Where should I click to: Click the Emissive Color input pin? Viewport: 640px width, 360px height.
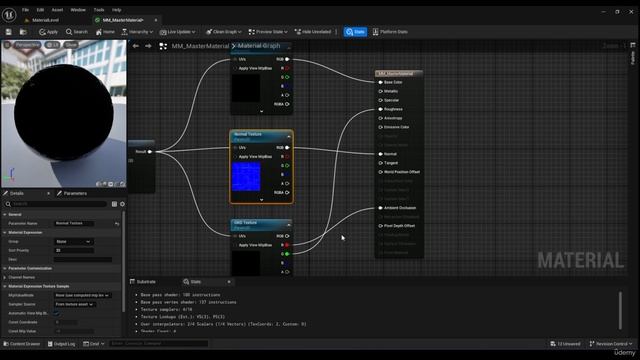(380, 127)
